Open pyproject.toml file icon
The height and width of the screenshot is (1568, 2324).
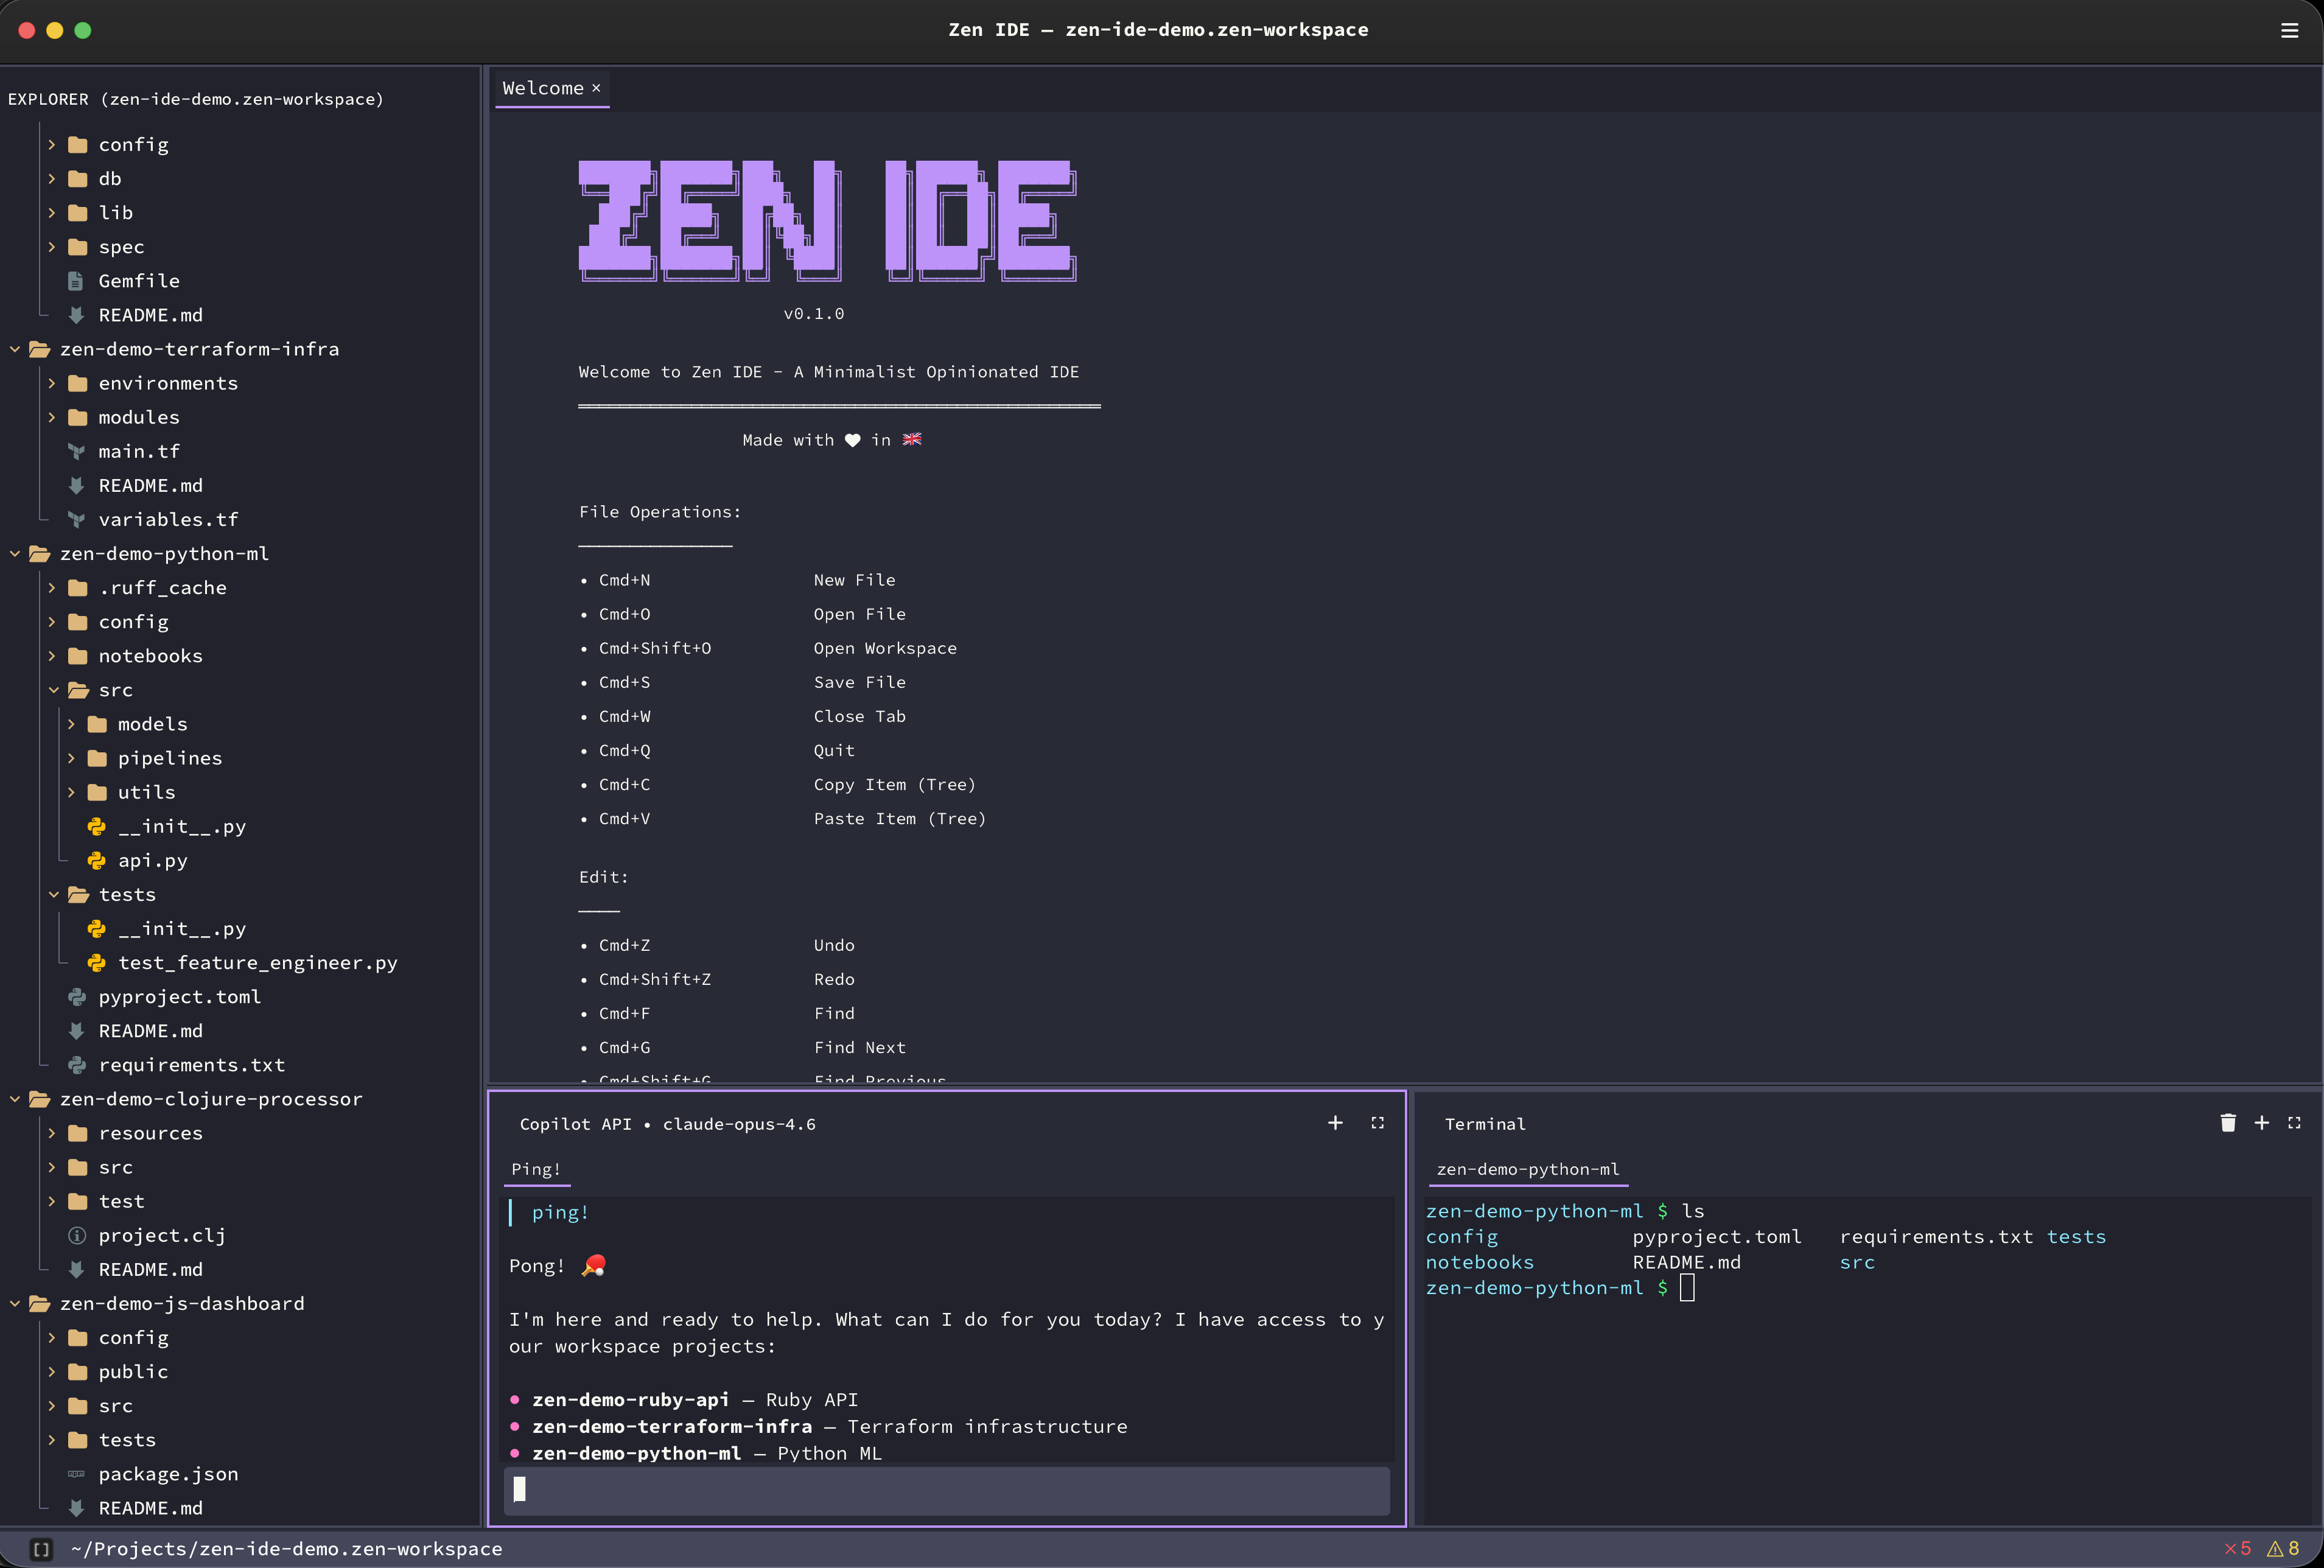click(76, 997)
